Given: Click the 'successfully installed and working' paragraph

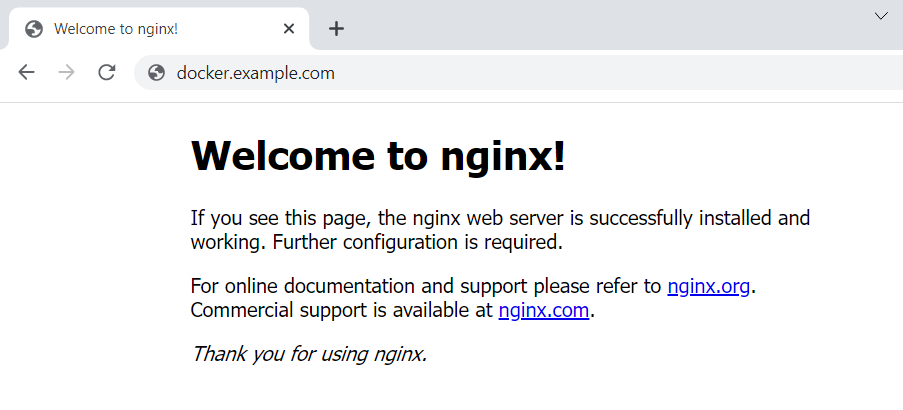Looking at the screenshot, I should (500, 230).
